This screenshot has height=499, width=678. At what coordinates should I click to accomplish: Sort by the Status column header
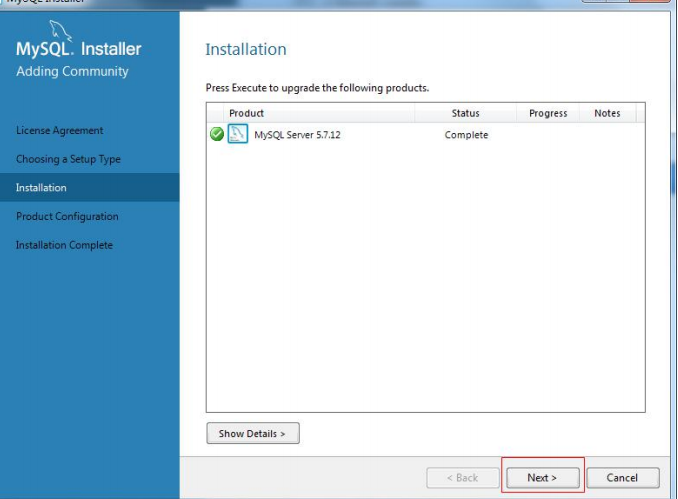coord(466,113)
